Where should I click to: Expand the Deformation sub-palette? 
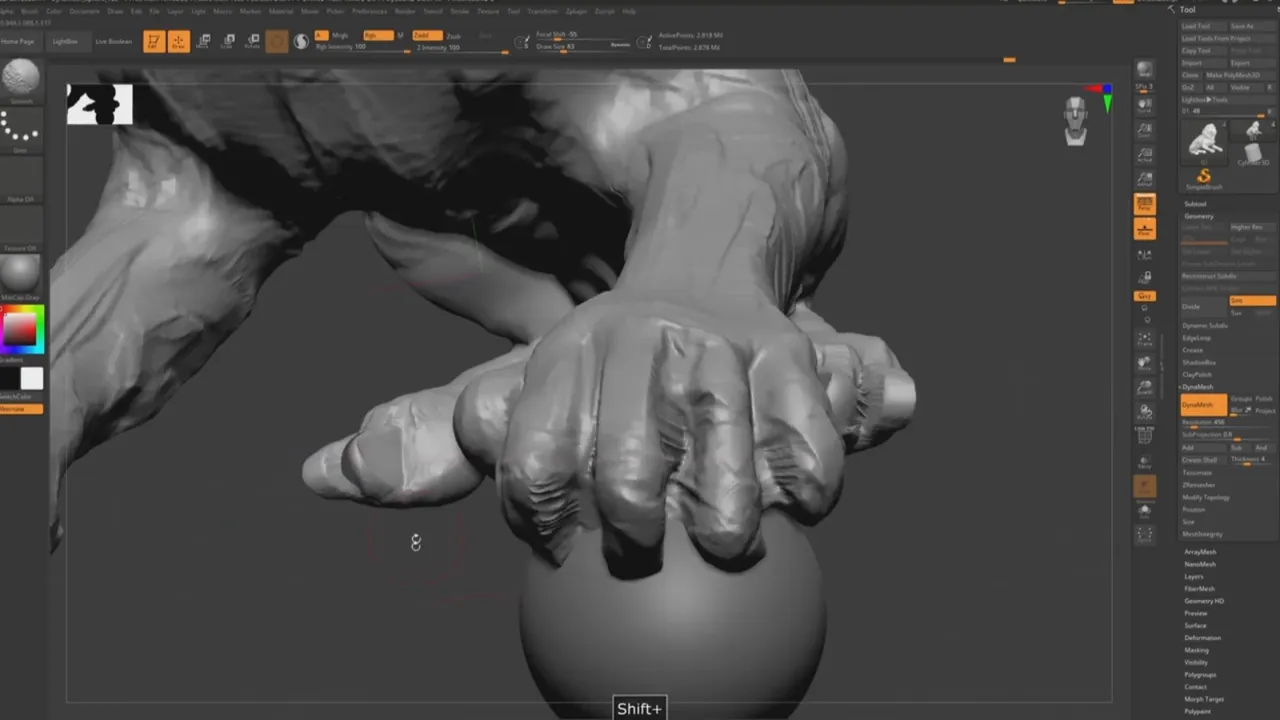click(1203, 637)
